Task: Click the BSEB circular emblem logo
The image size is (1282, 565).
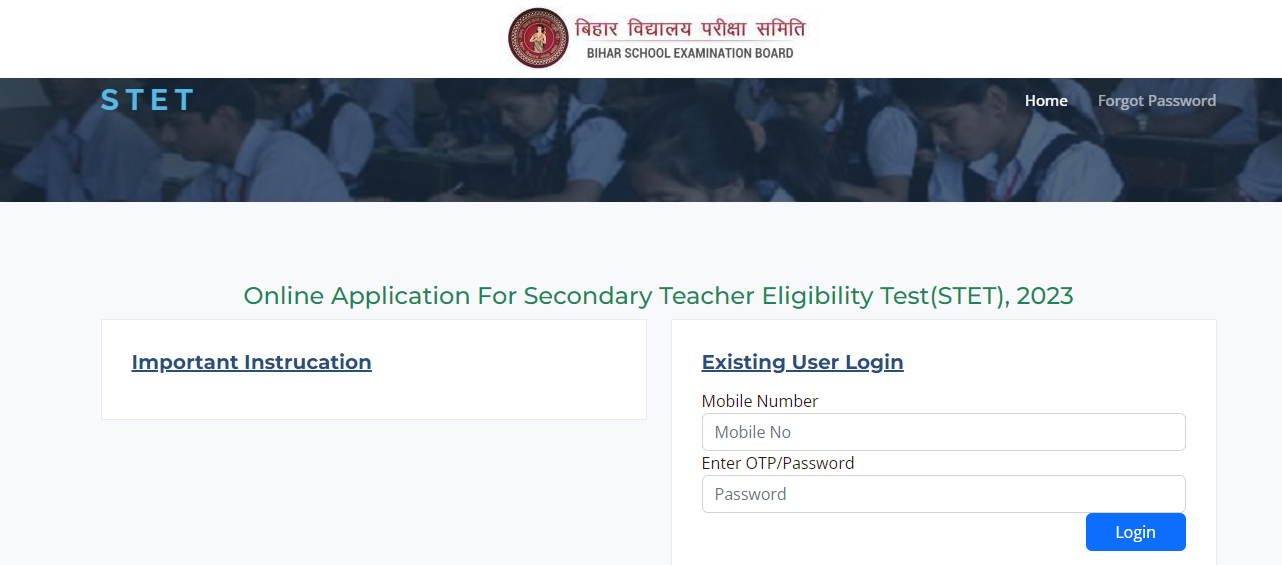Action: click(x=539, y=38)
